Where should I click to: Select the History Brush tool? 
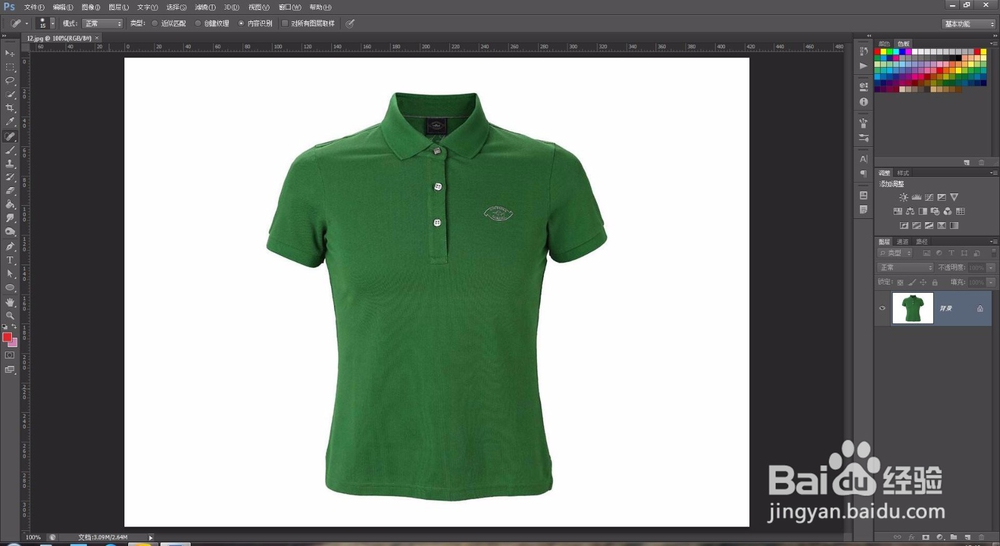click(10, 177)
